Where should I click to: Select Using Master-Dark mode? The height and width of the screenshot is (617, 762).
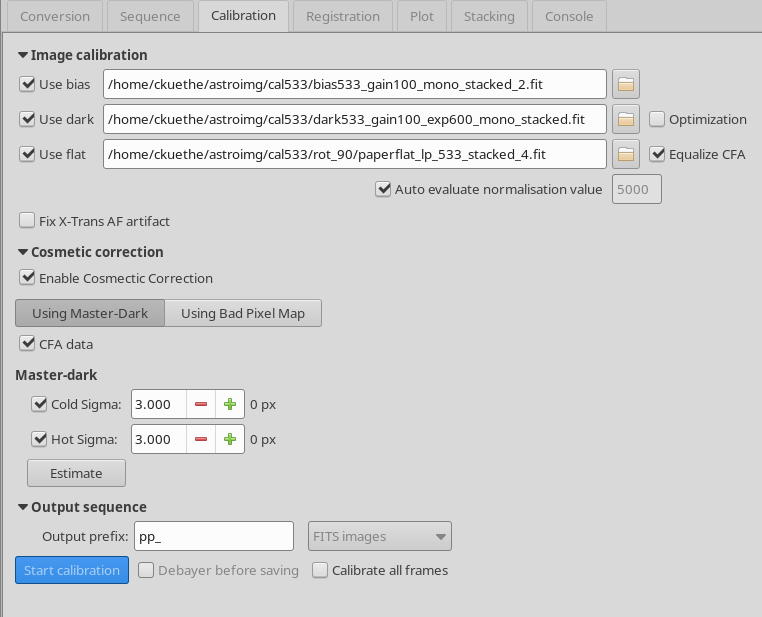point(90,313)
